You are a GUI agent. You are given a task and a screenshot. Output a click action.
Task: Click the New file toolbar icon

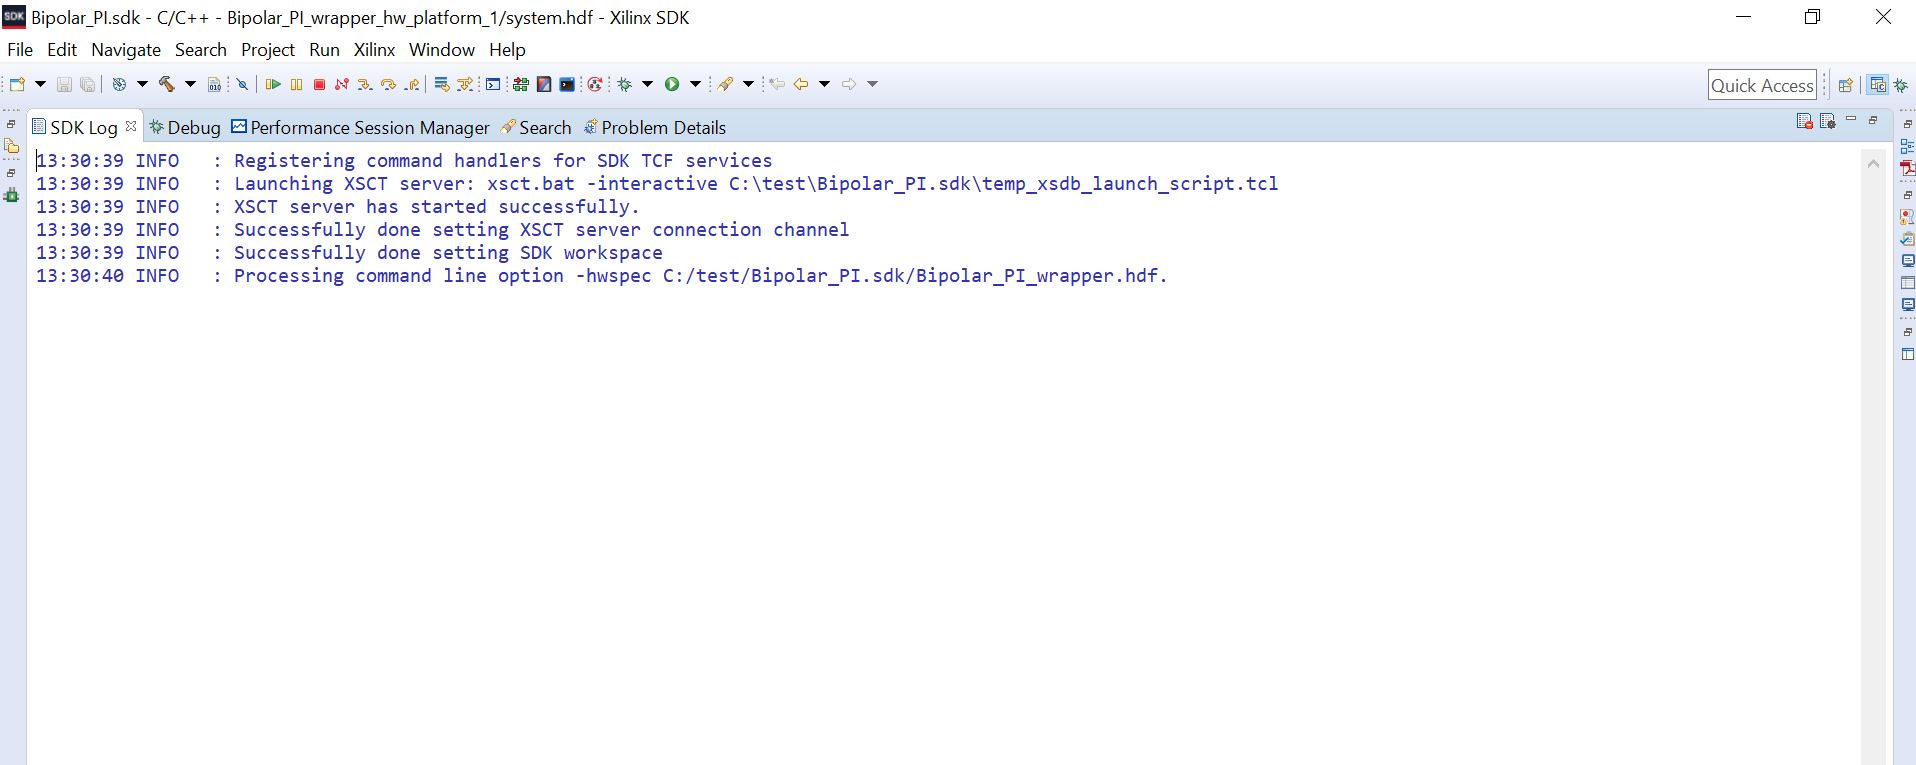click(x=17, y=85)
